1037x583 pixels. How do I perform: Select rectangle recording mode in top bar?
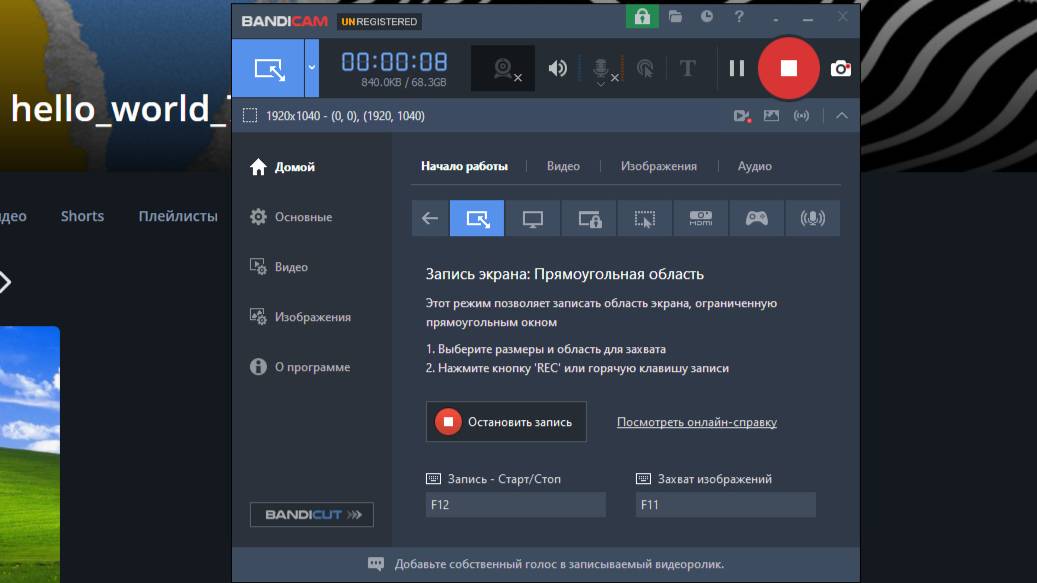click(x=269, y=68)
